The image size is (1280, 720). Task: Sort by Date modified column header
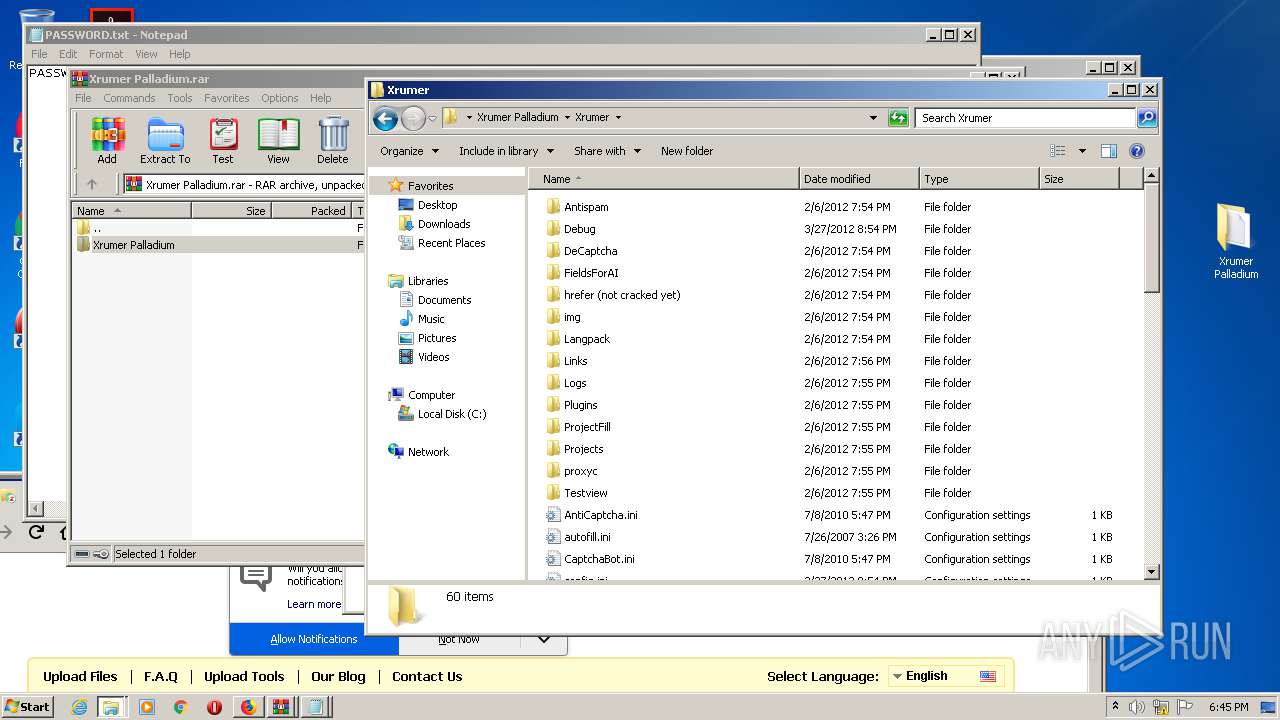tap(859, 179)
